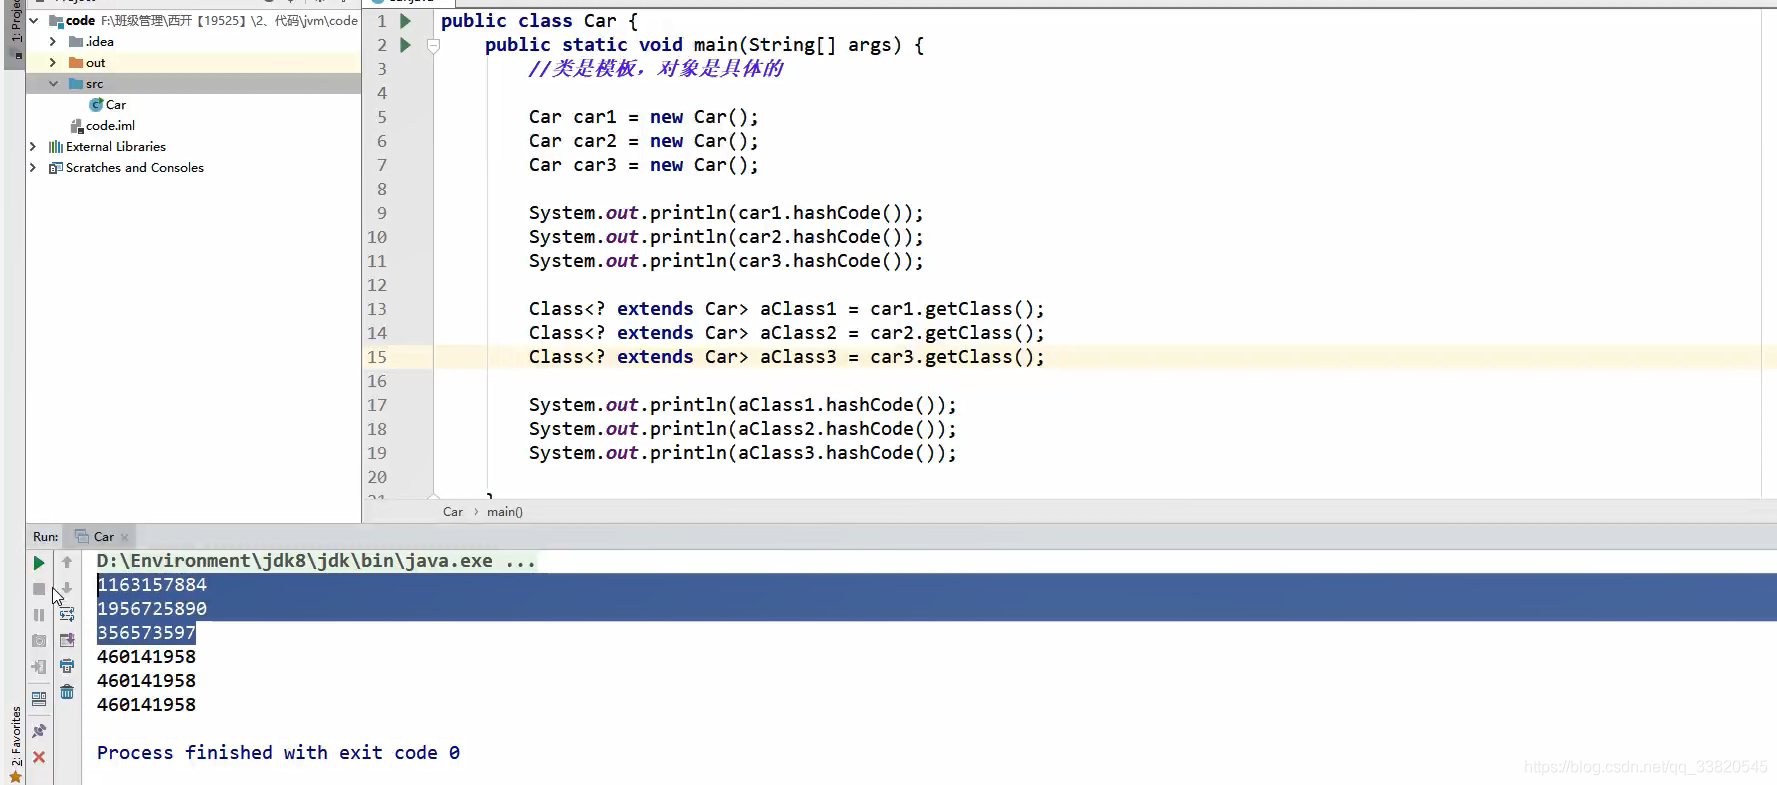This screenshot has height=785, width=1777.
Task: Click the Down stack trace arrow icon
Action: coord(67,589)
